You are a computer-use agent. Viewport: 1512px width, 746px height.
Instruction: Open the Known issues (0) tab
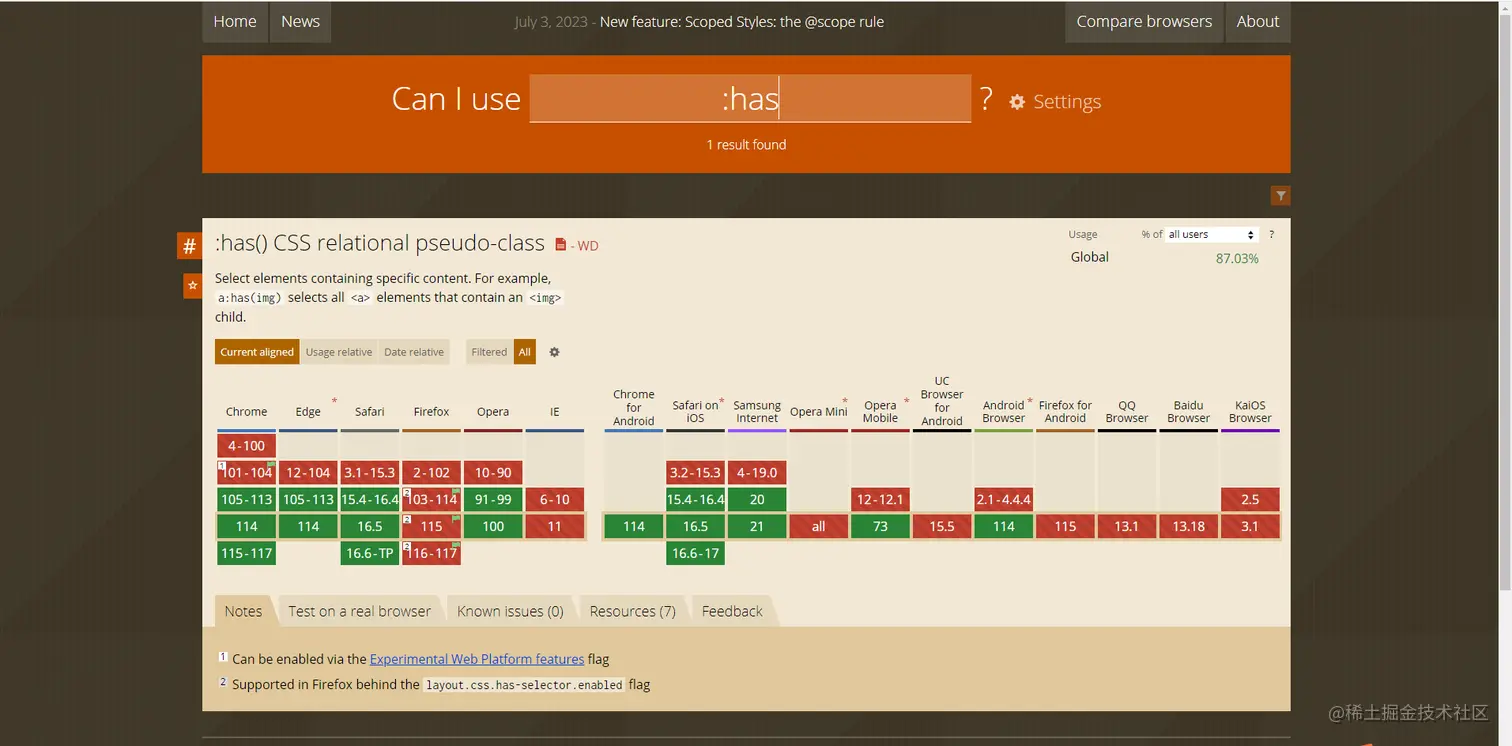tap(510, 611)
